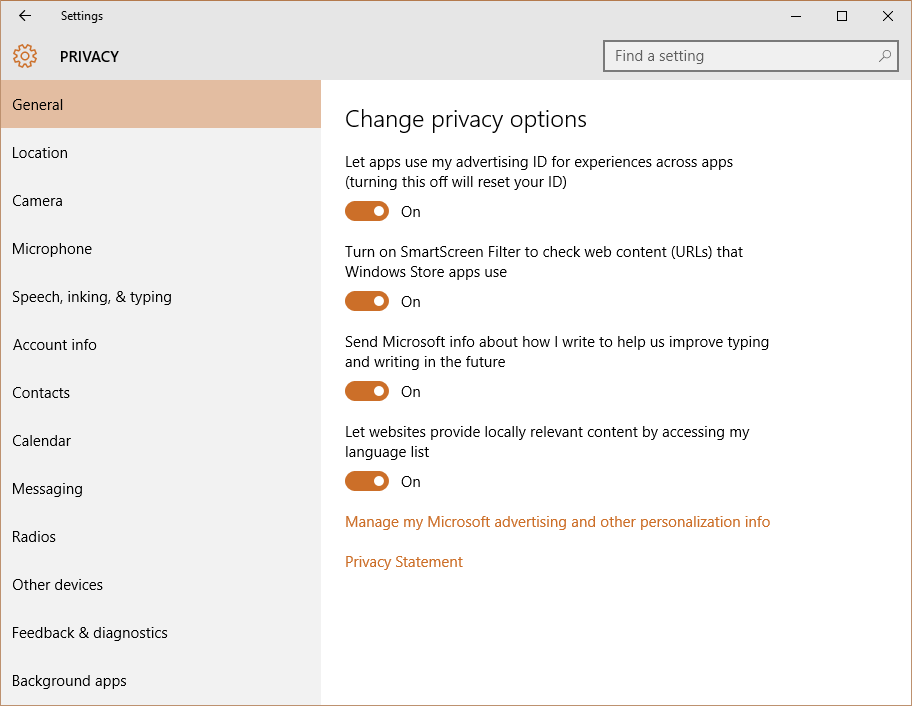
Task: Click the back arrow icon
Action: [25, 16]
